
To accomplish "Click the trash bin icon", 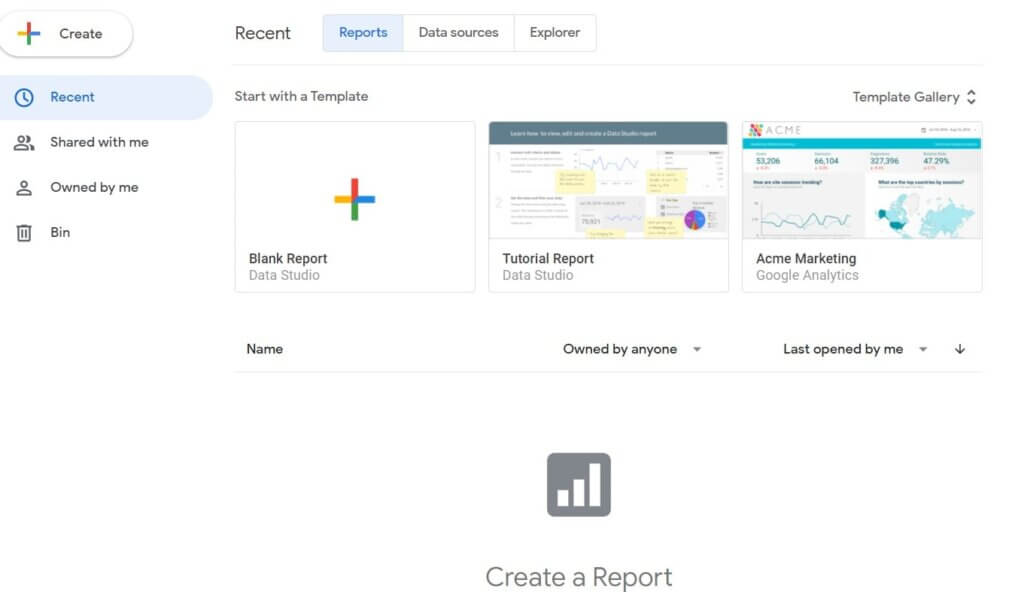I will click(24, 233).
